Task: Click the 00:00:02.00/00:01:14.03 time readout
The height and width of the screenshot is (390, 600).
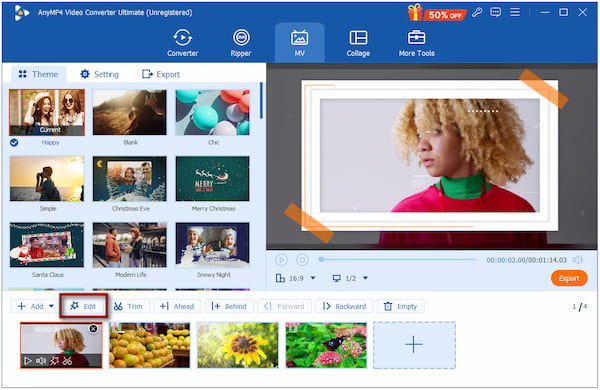Action: pos(527,260)
